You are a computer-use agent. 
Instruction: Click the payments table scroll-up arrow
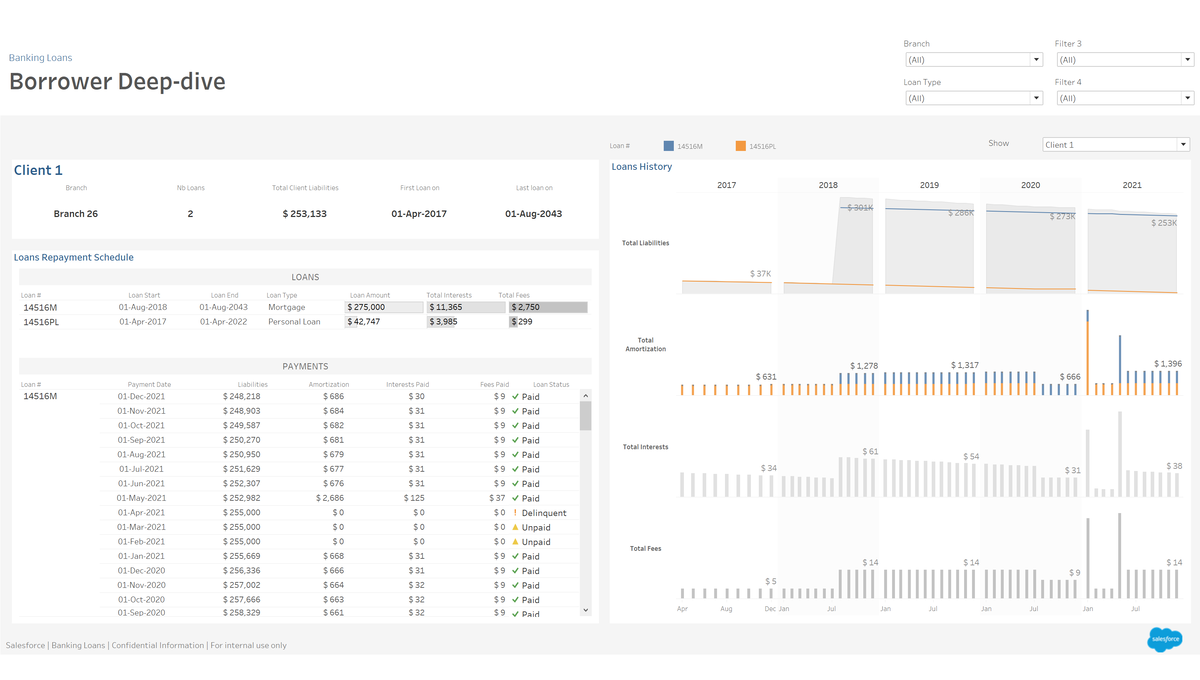point(586,396)
